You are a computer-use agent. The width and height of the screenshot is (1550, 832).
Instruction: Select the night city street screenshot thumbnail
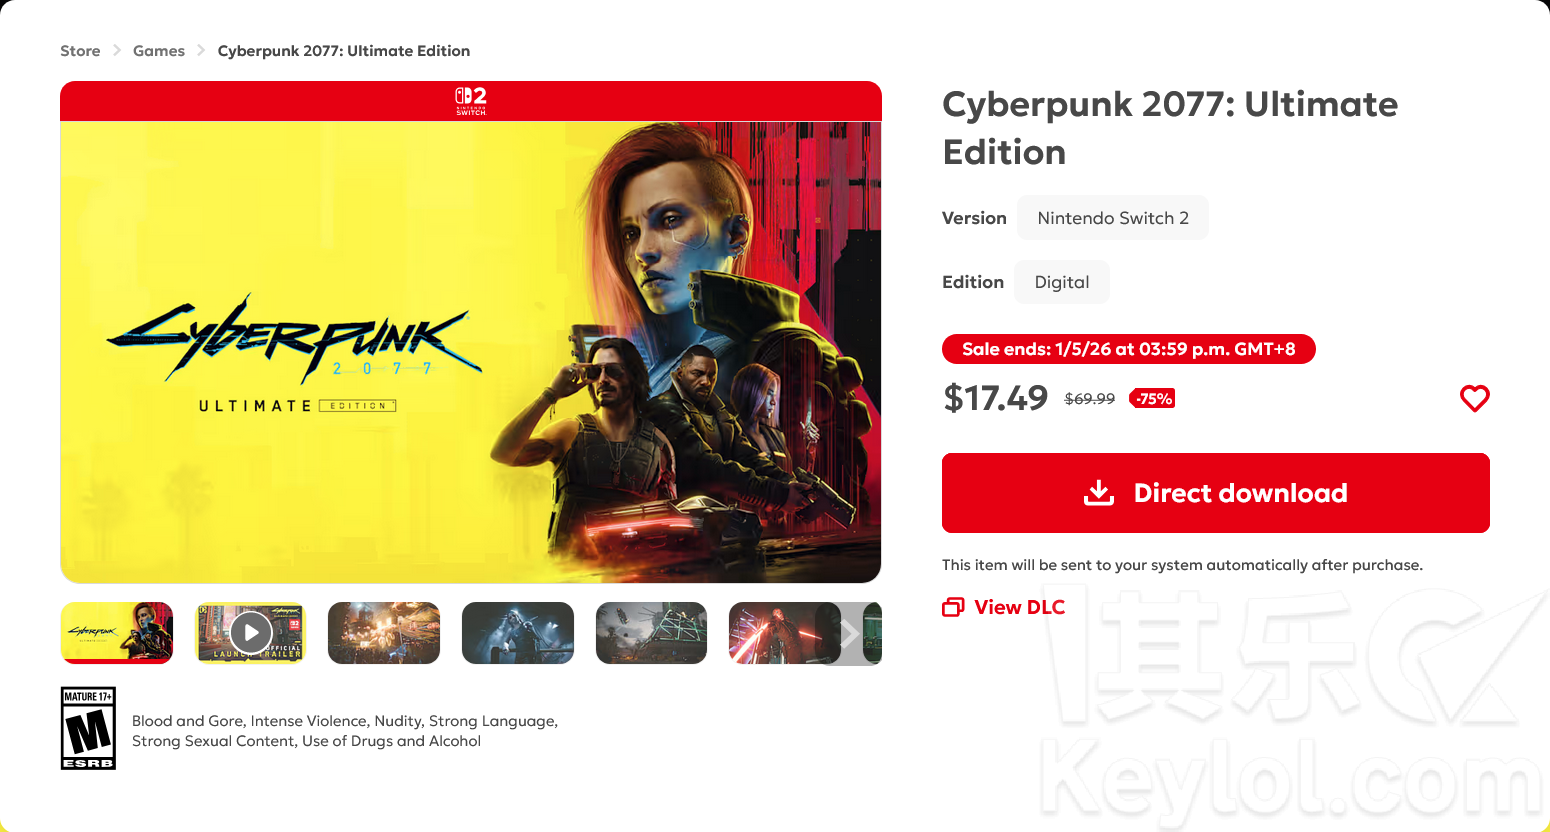pyautogui.click(x=384, y=633)
